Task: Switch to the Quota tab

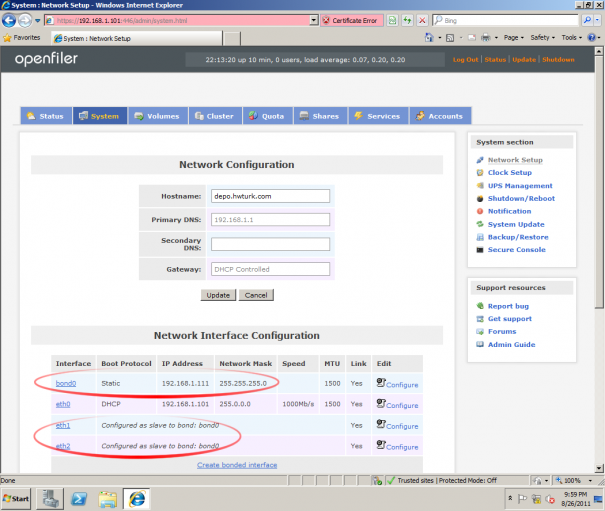Action: tap(267, 116)
